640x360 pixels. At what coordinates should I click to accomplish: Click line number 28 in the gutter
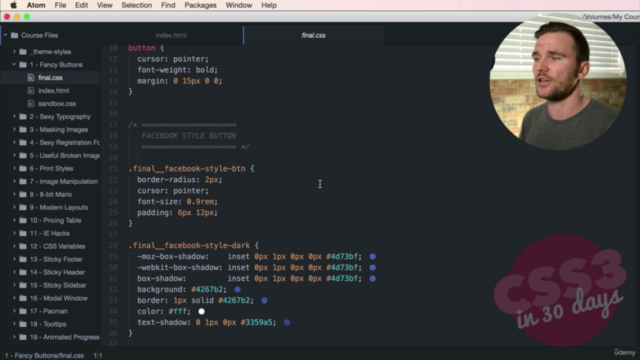[x=113, y=246]
